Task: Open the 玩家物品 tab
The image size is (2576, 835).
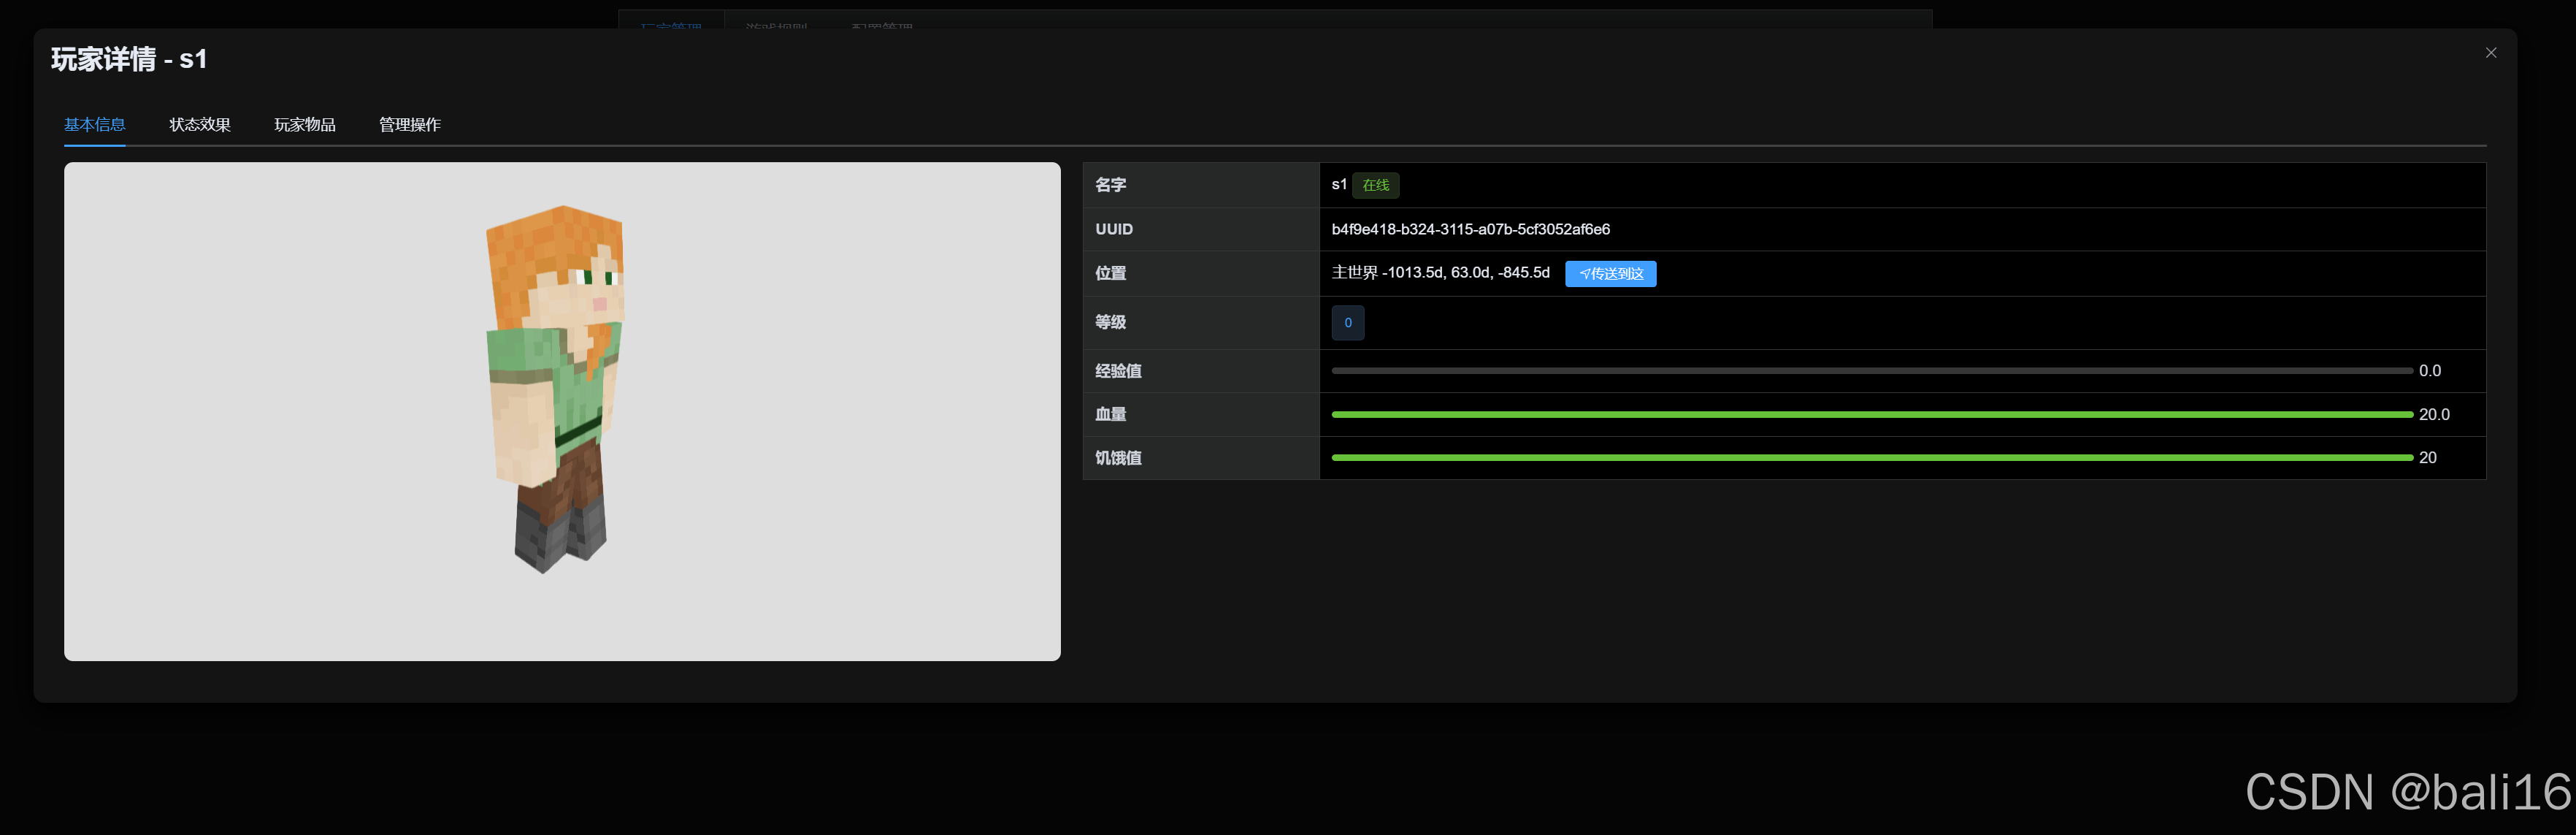Action: pos(305,125)
